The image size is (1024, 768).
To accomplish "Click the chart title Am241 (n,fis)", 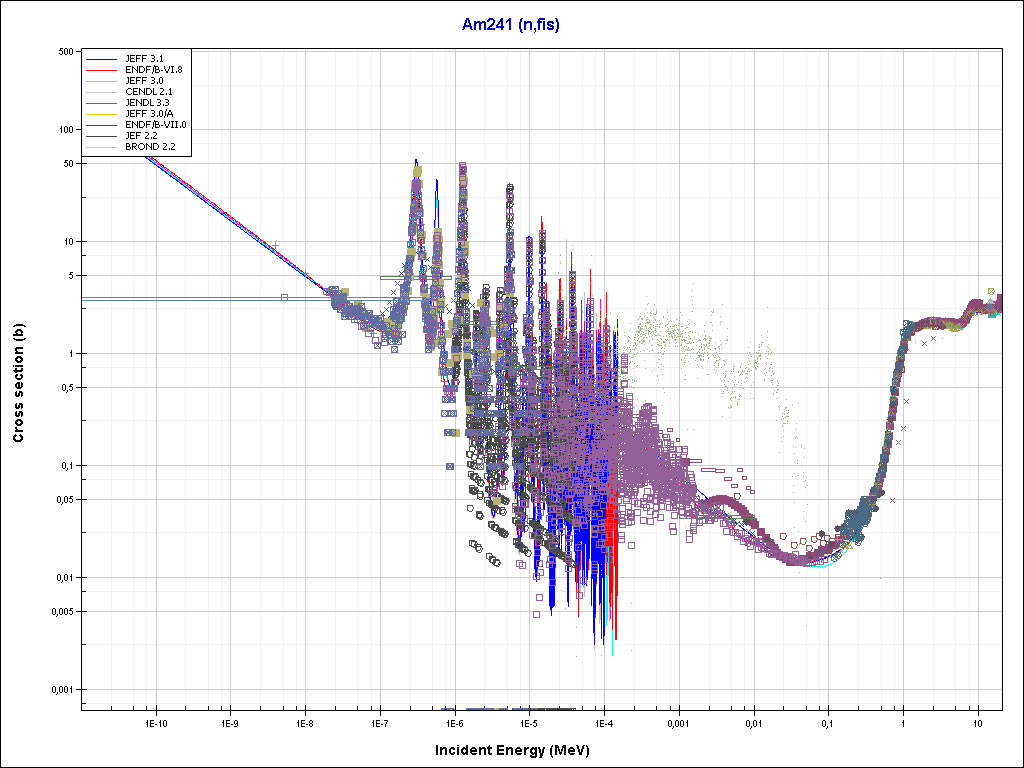I will pyautogui.click(x=510, y=25).
